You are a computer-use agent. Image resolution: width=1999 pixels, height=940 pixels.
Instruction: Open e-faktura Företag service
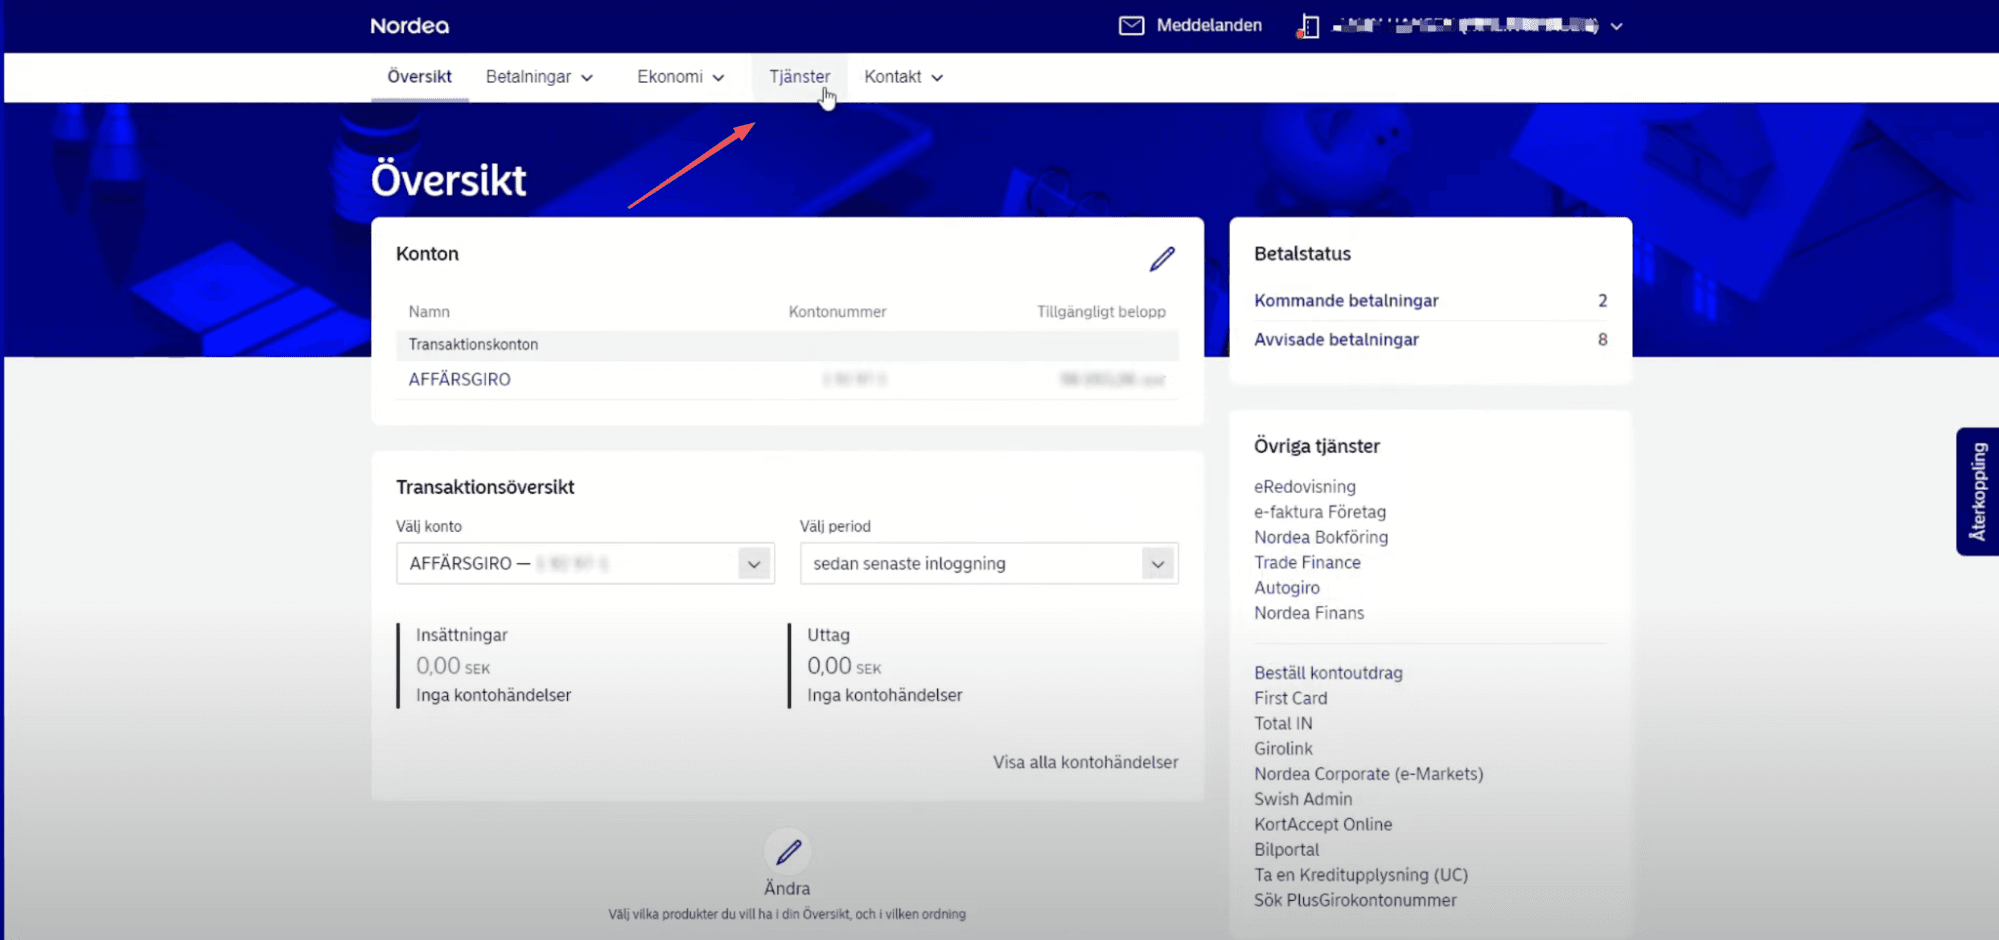click(1320, 512)
